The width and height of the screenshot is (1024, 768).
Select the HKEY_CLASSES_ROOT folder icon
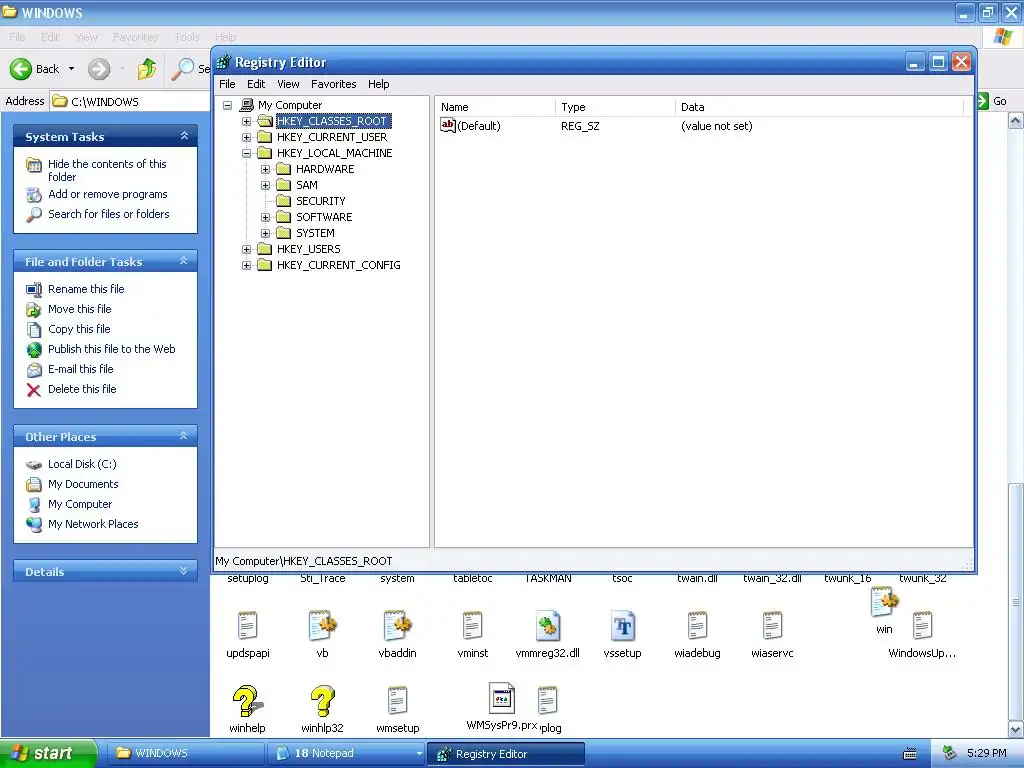264,121
